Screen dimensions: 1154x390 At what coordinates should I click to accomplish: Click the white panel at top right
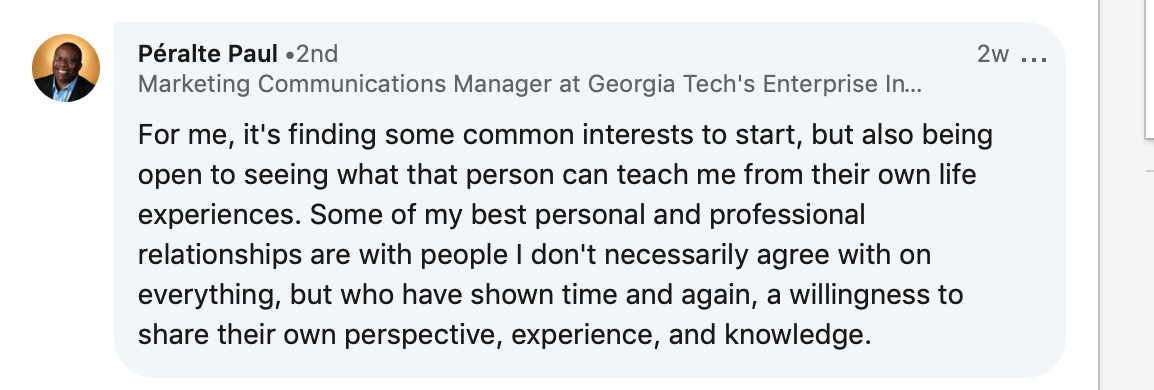[x=1150, y=68]
